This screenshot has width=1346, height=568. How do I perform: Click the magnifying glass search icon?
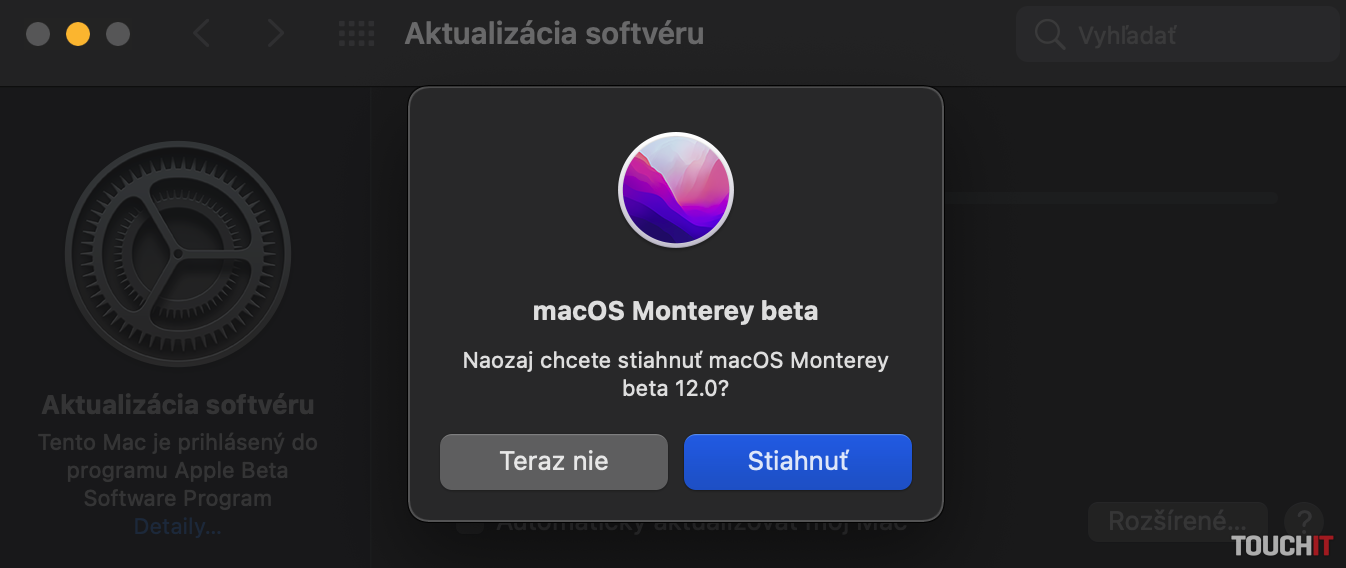[1049, 35]
